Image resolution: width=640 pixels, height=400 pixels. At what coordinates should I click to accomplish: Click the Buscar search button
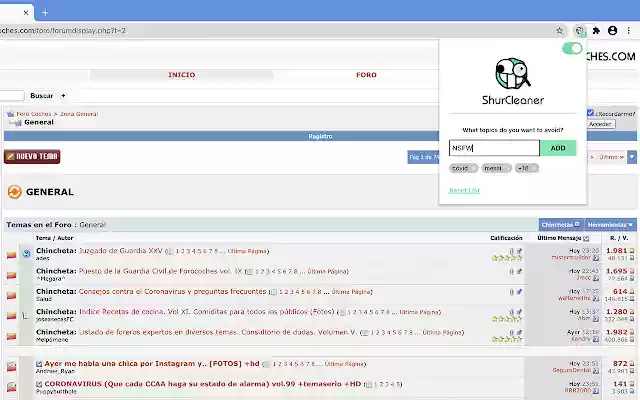[x=42, y=96]
